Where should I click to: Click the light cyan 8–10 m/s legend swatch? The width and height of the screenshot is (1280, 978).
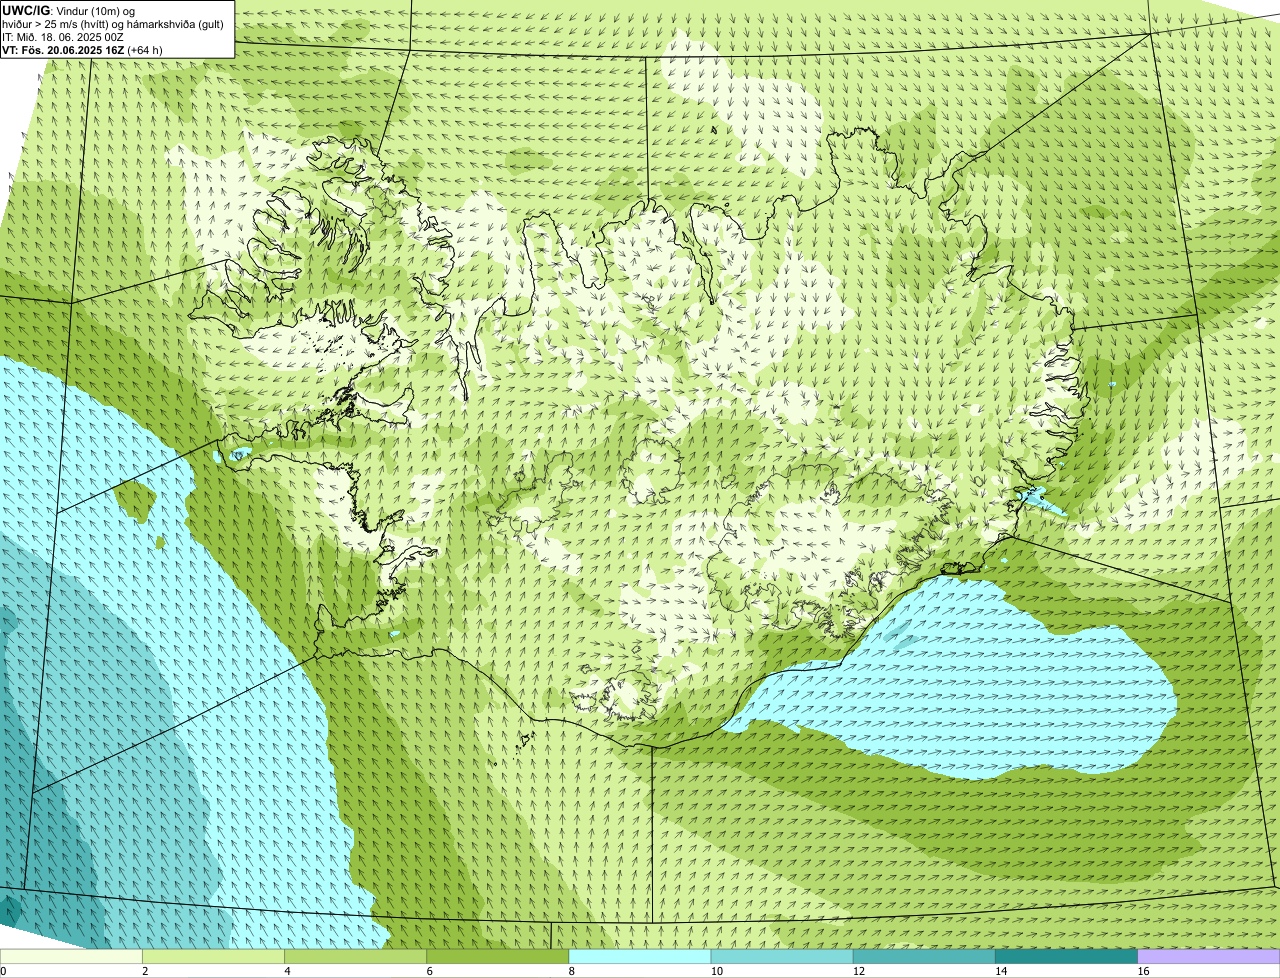[640, 957]
